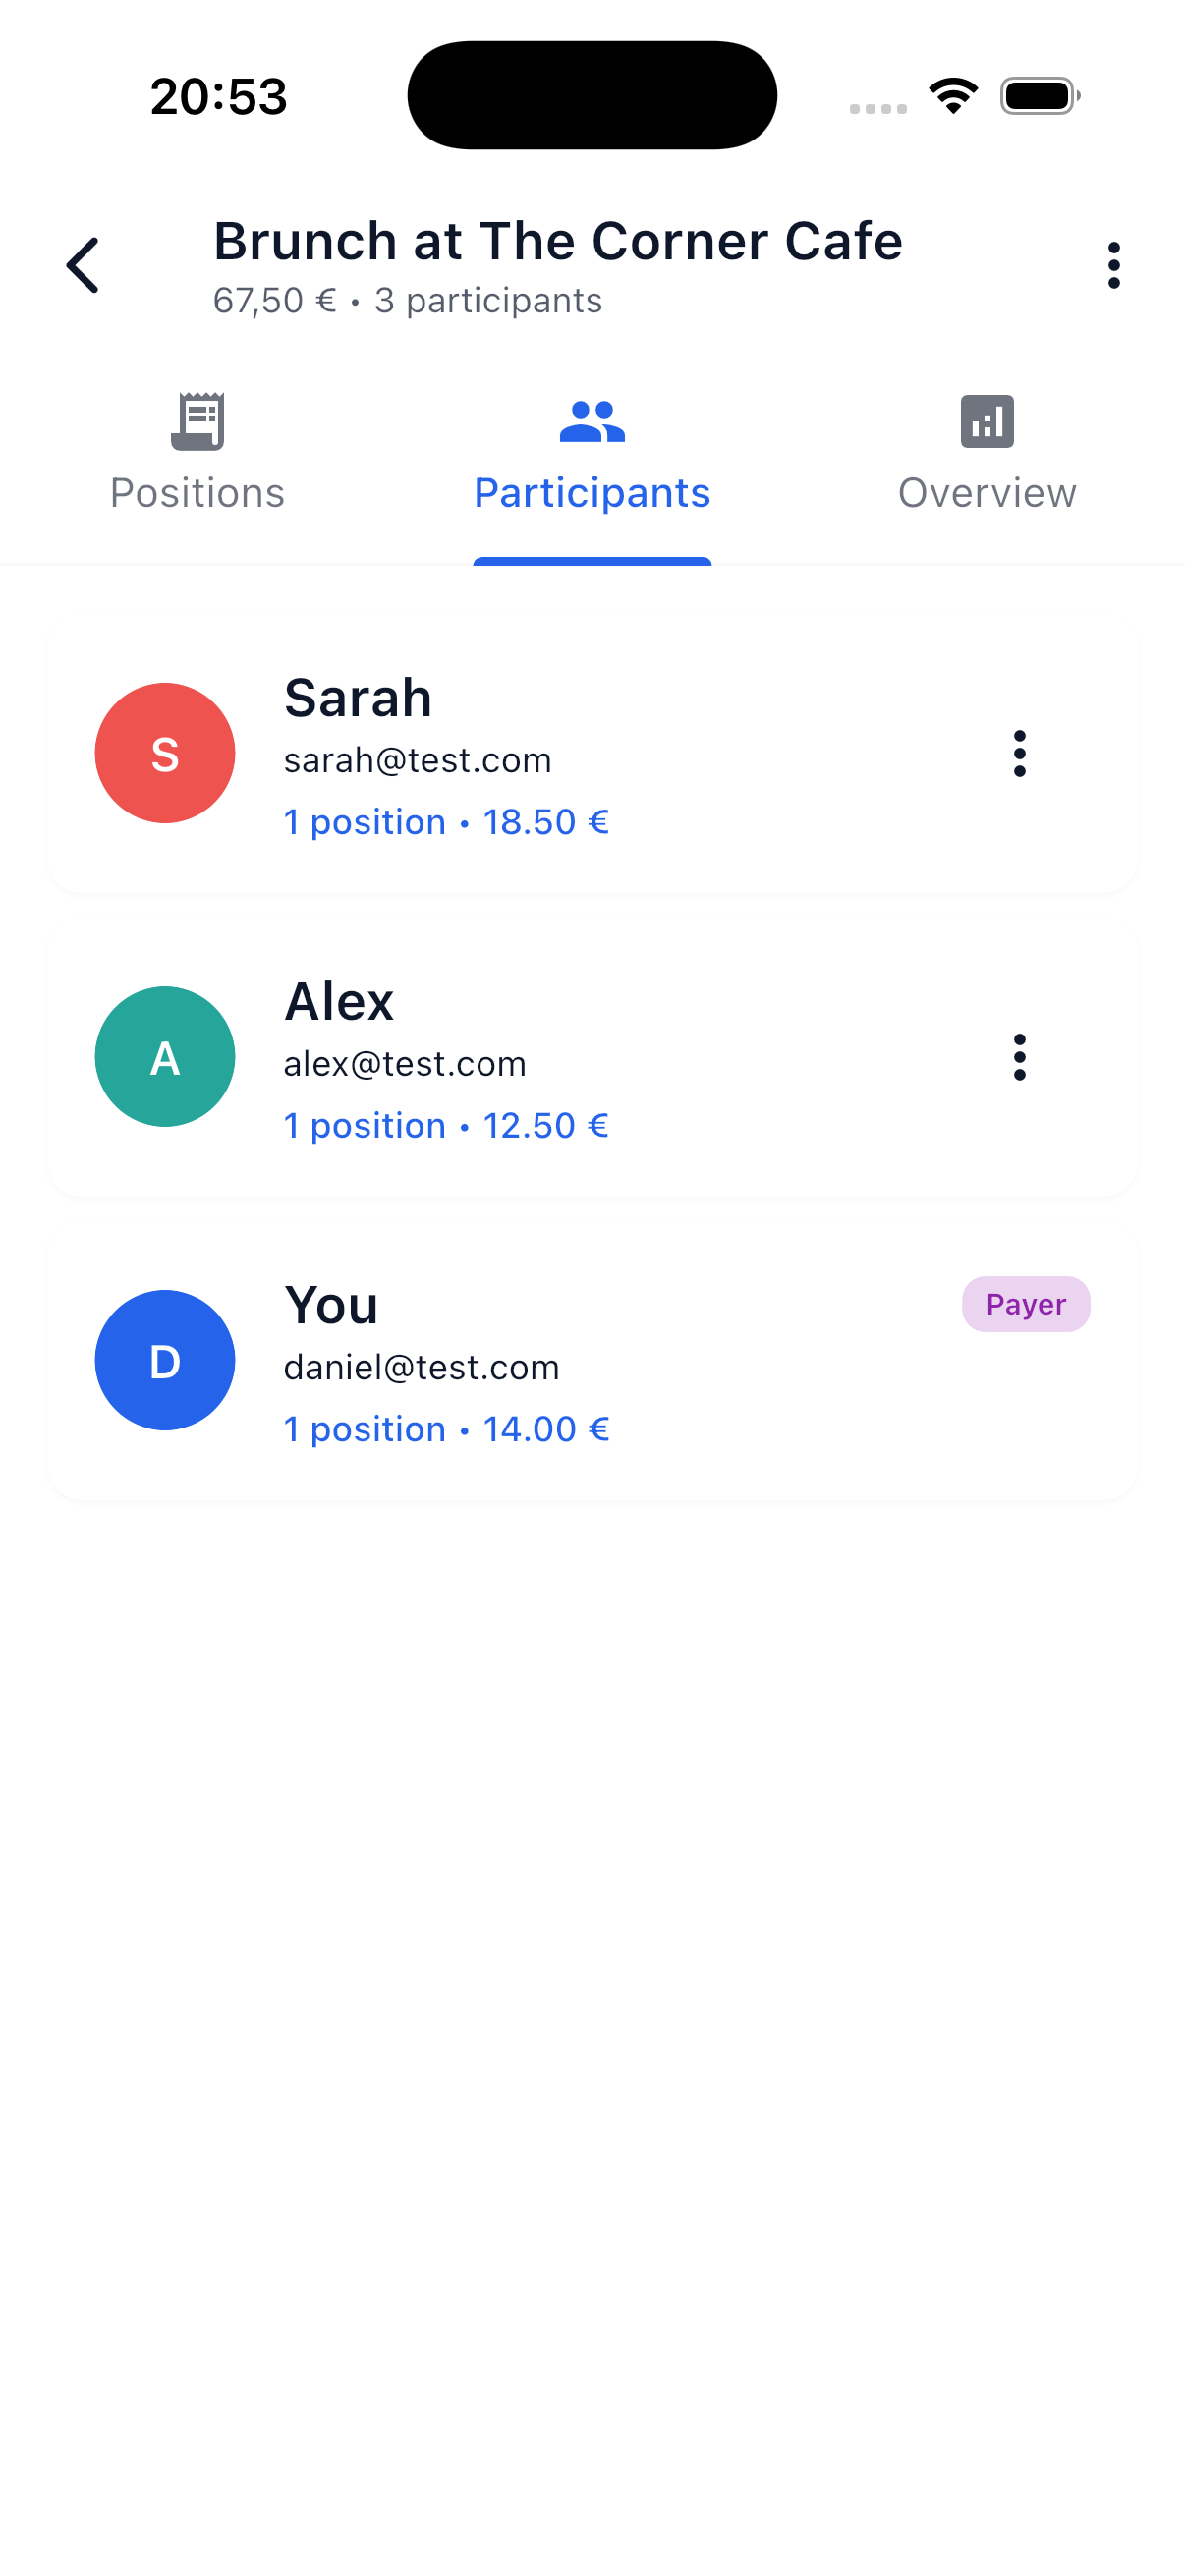This screenshot has width=1185, height=2576.
Task: Tap Alex's teal avatar circle
Action: [164, 1056]
